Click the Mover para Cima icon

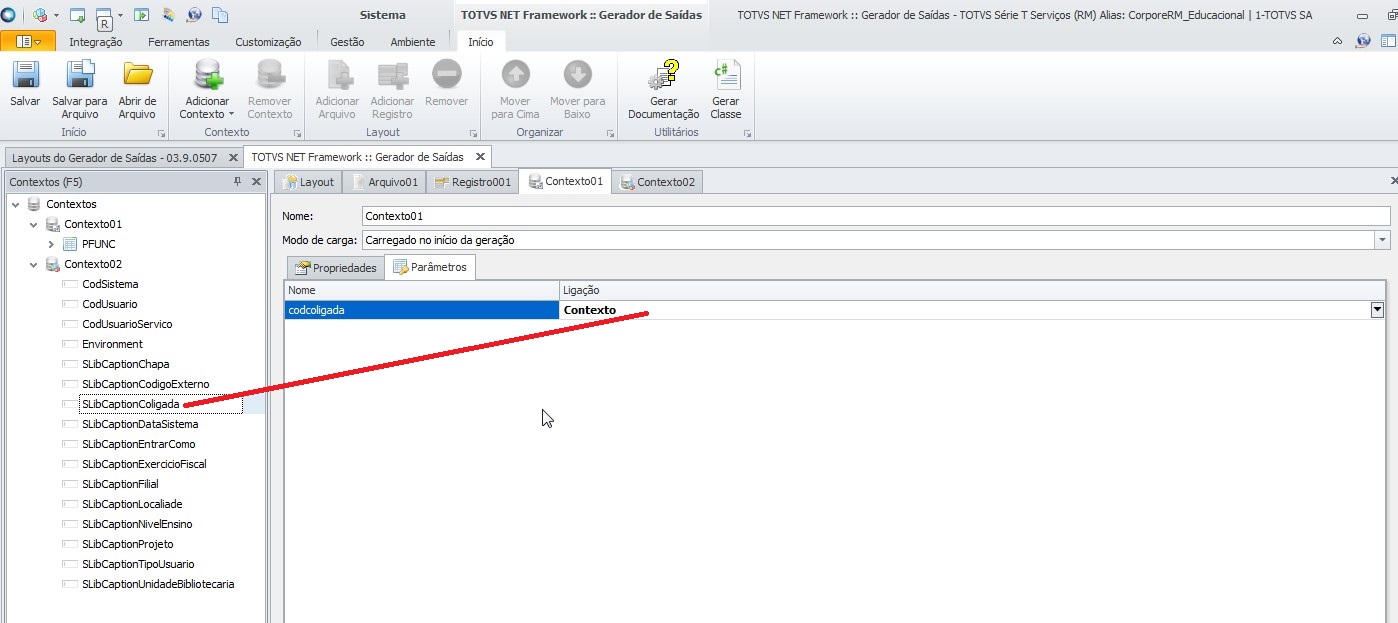click(515, 75)
